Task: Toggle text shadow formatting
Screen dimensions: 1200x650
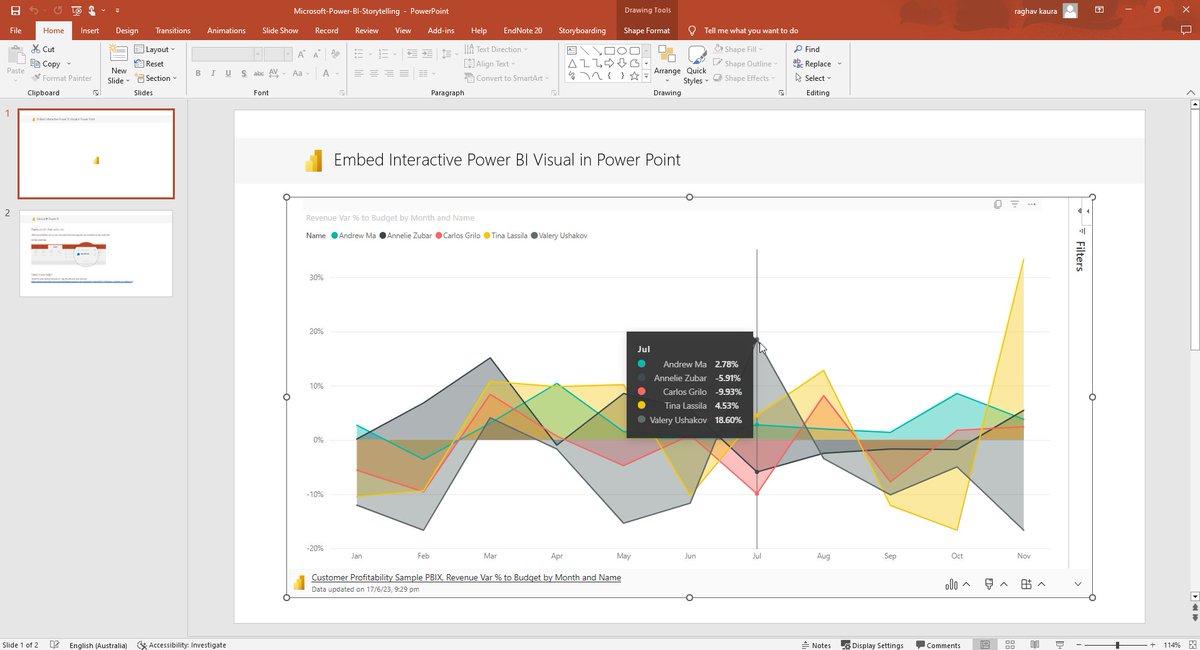Action: [244, 73]
